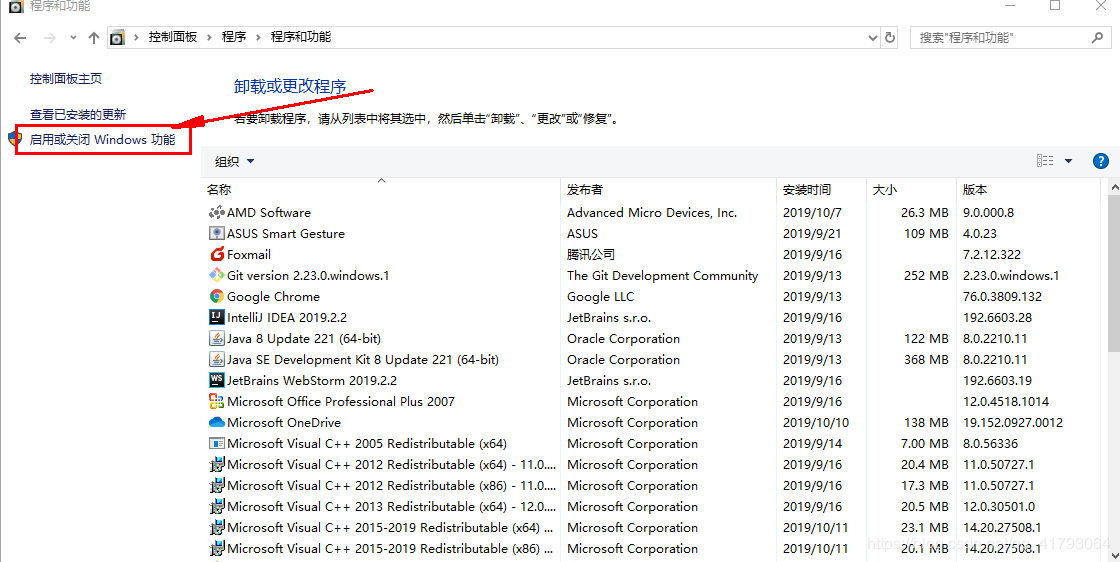
Task: Click The Git Development Community text
Action: click(x=662, y=275)
